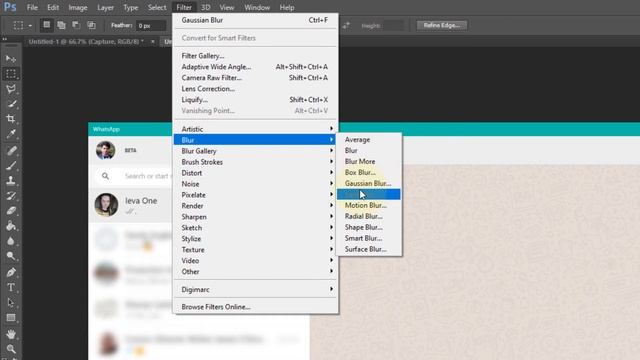Choose Surface Blur in the submenu

coord(369,249)
